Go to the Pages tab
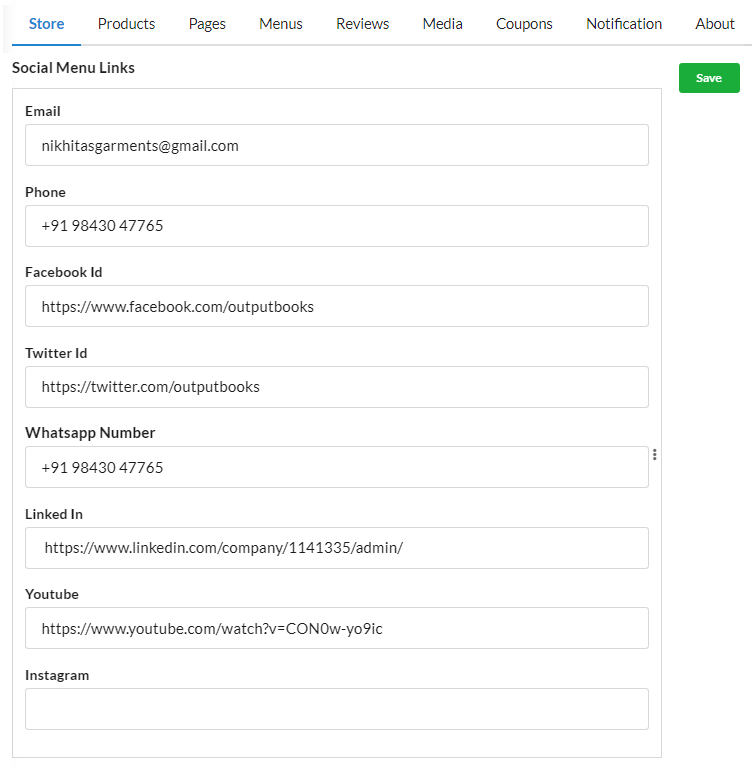This screenshot has height=768, width=752. [207, 24]
